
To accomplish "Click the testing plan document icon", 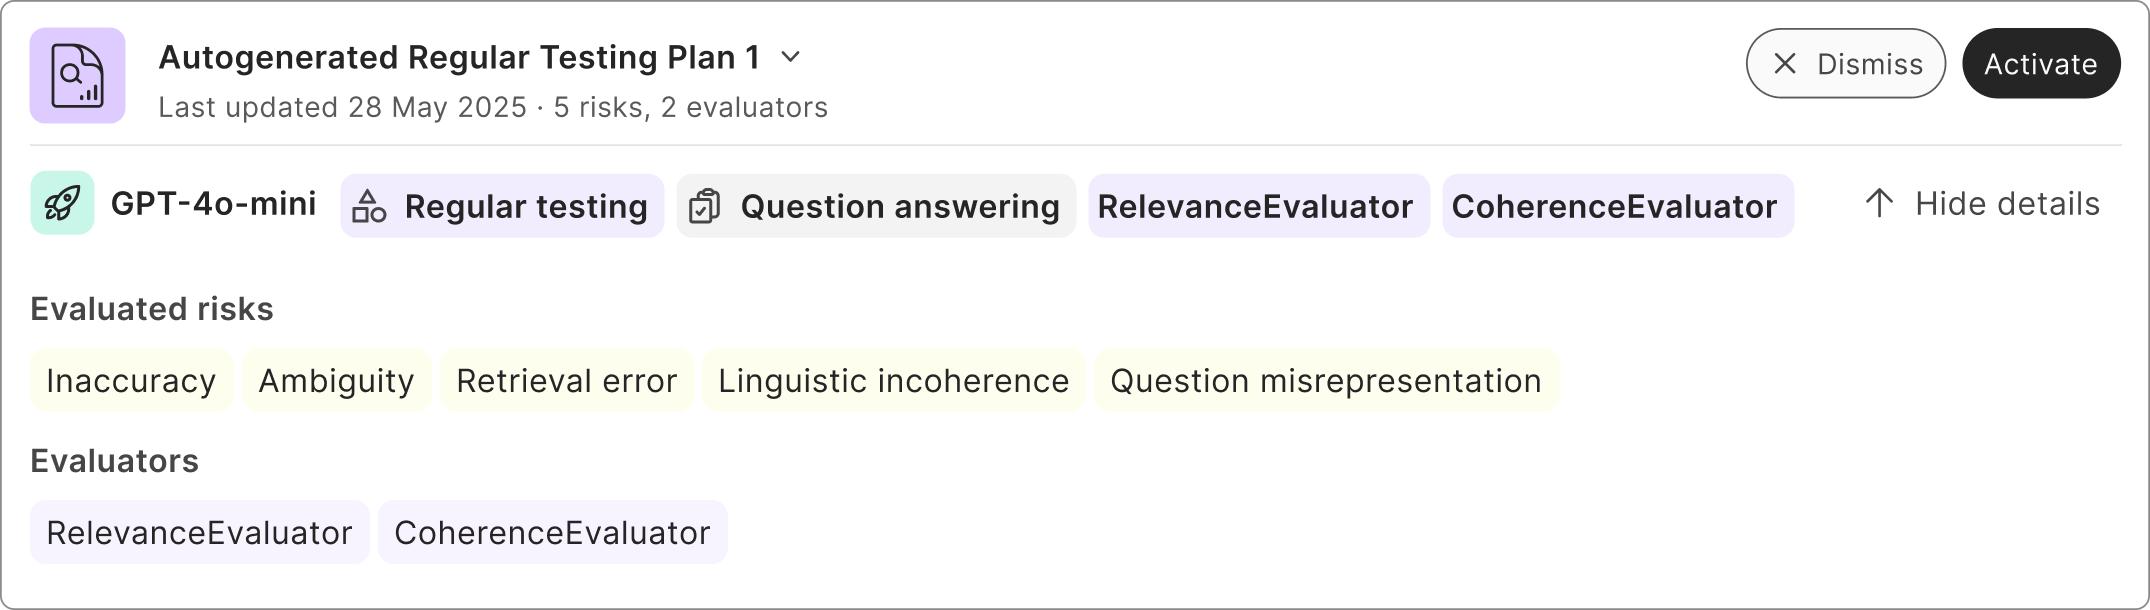I will coord(77,76).
